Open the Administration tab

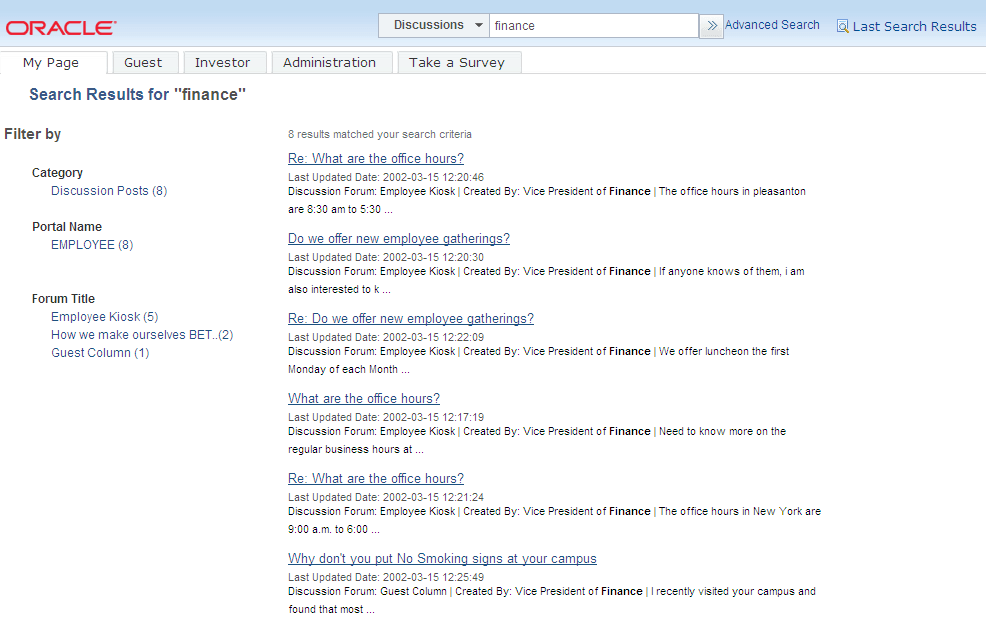pos(331,61)
